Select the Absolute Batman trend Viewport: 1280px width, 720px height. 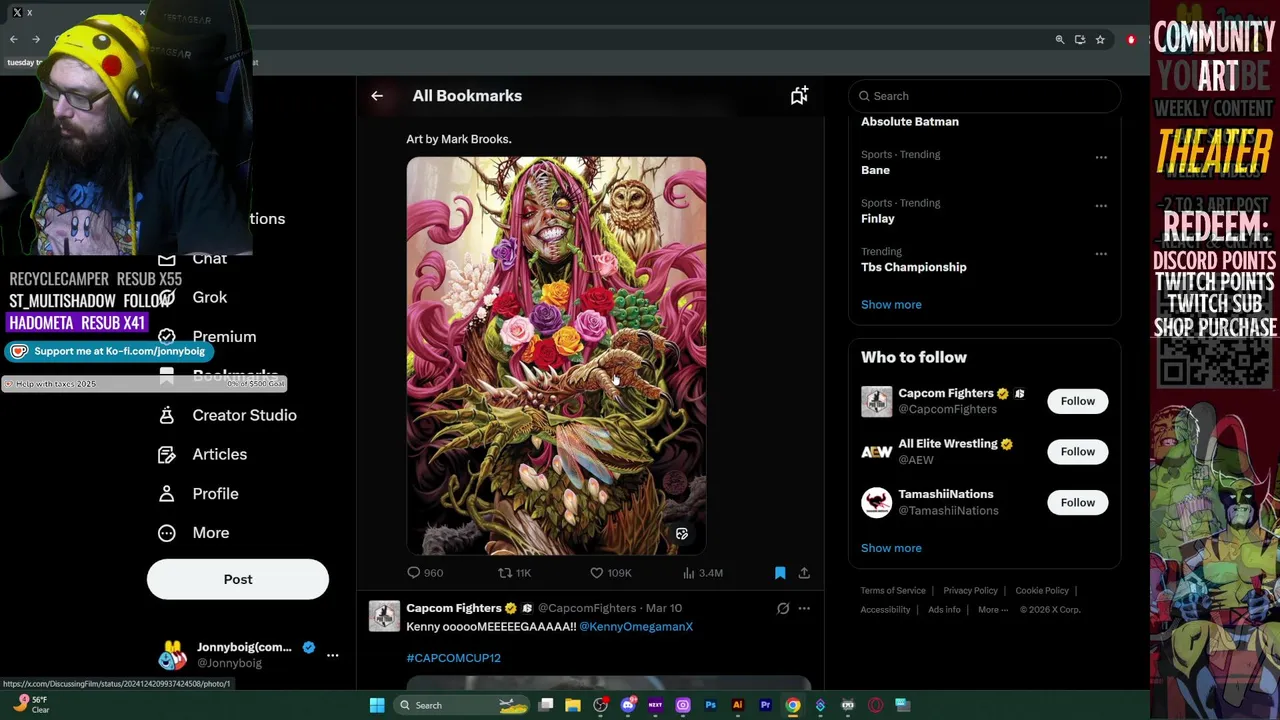[x=910, y=122]
